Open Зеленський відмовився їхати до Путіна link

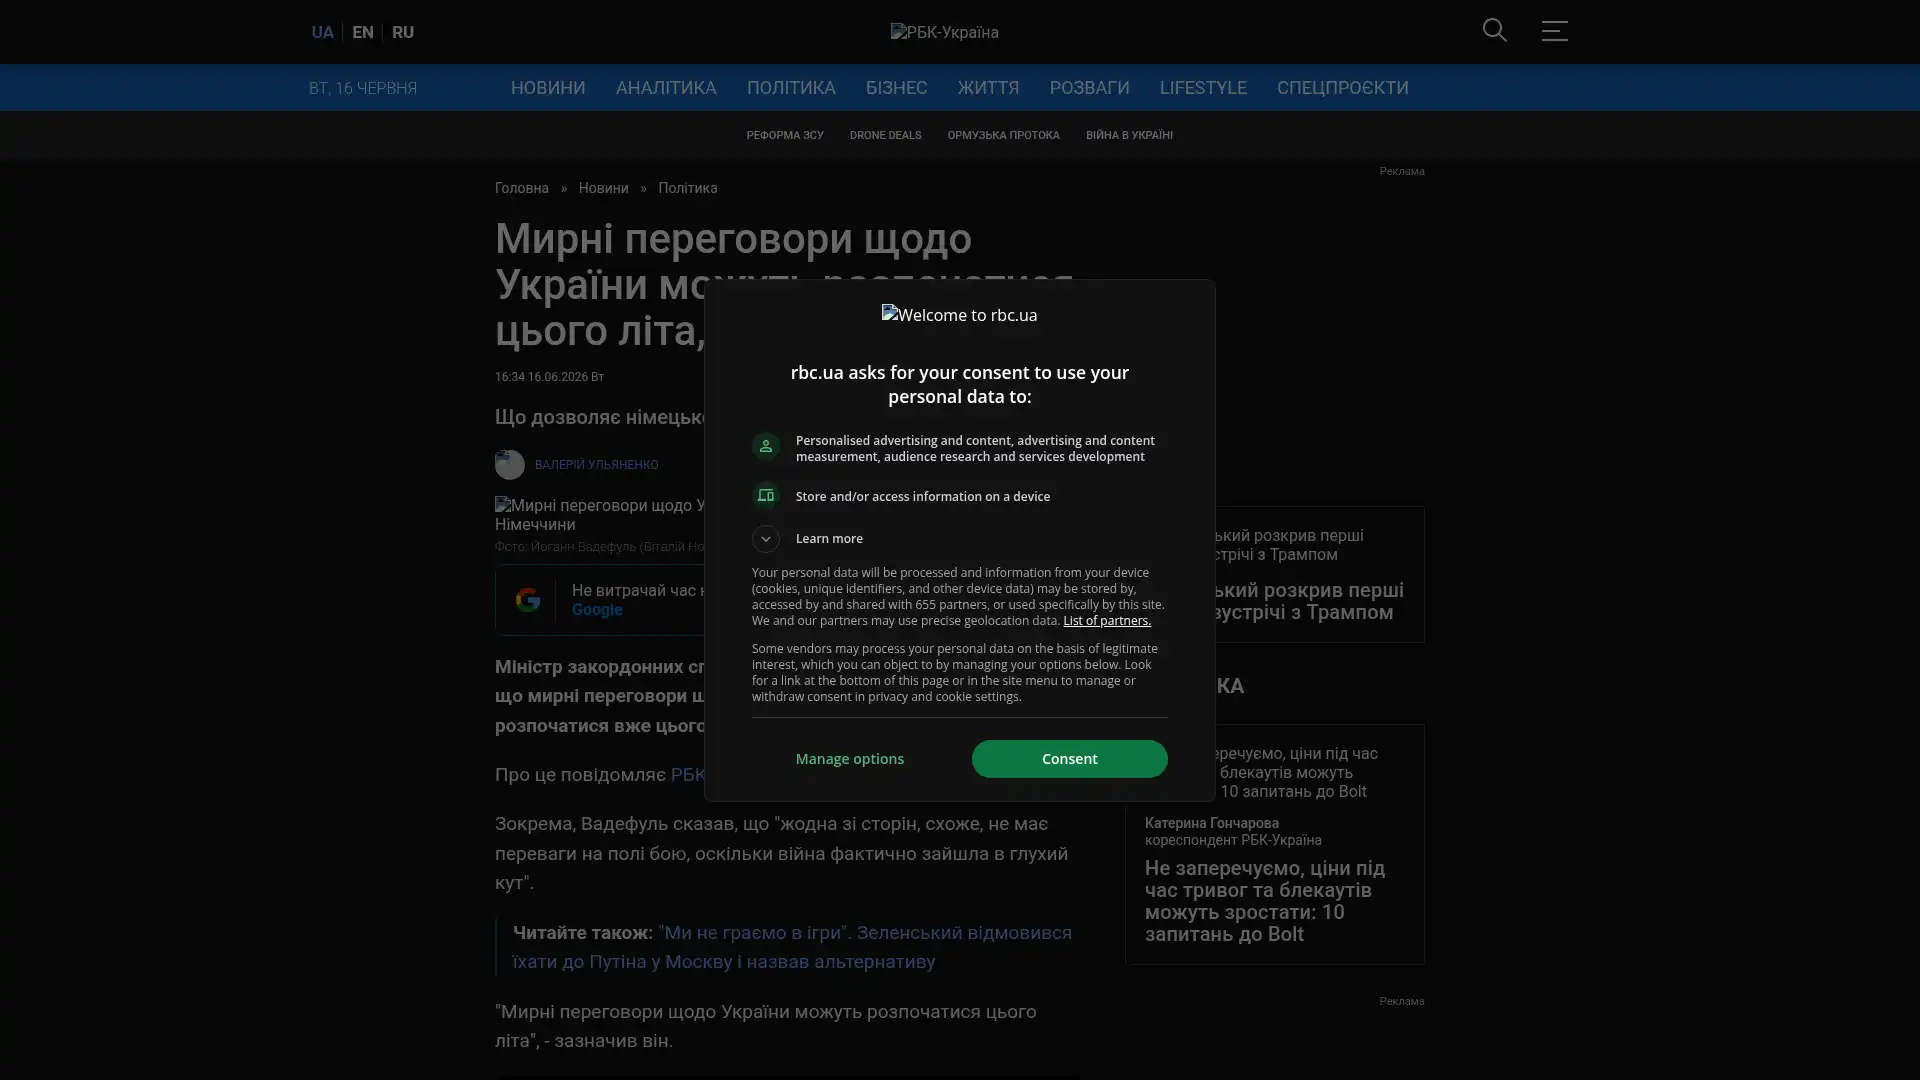[x=792, y=947]
